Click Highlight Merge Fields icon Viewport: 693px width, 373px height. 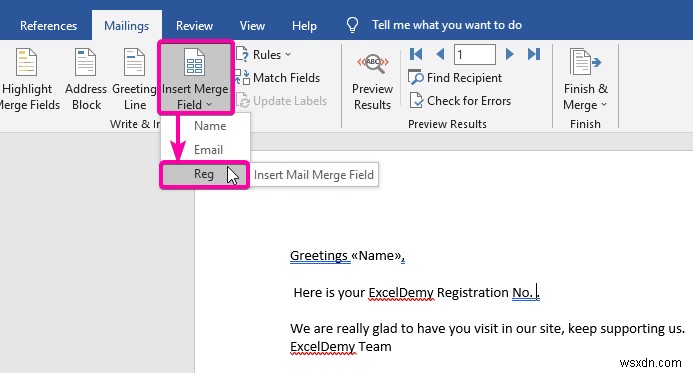26,62
